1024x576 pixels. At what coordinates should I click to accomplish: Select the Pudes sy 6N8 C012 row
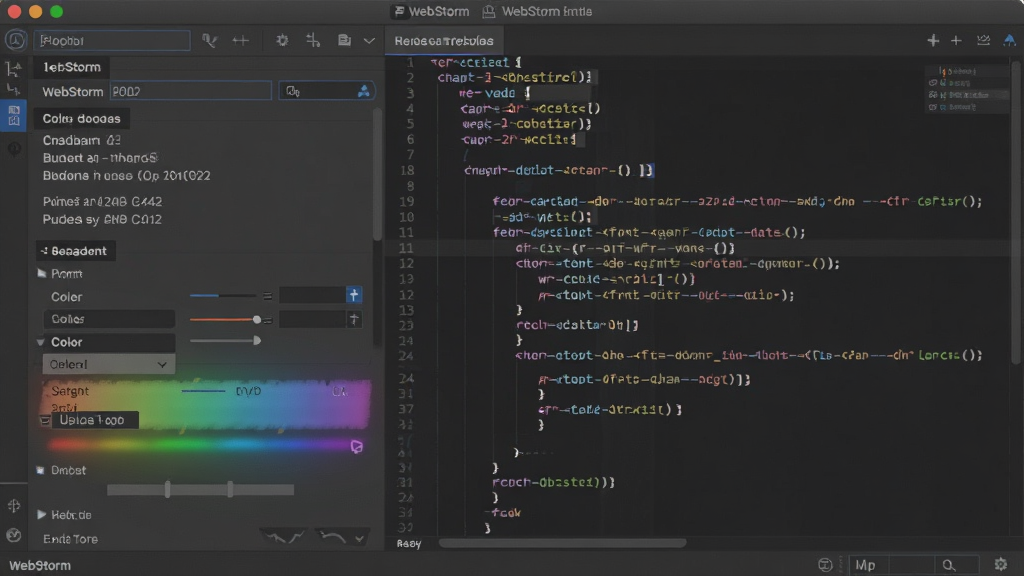(102, 219)
